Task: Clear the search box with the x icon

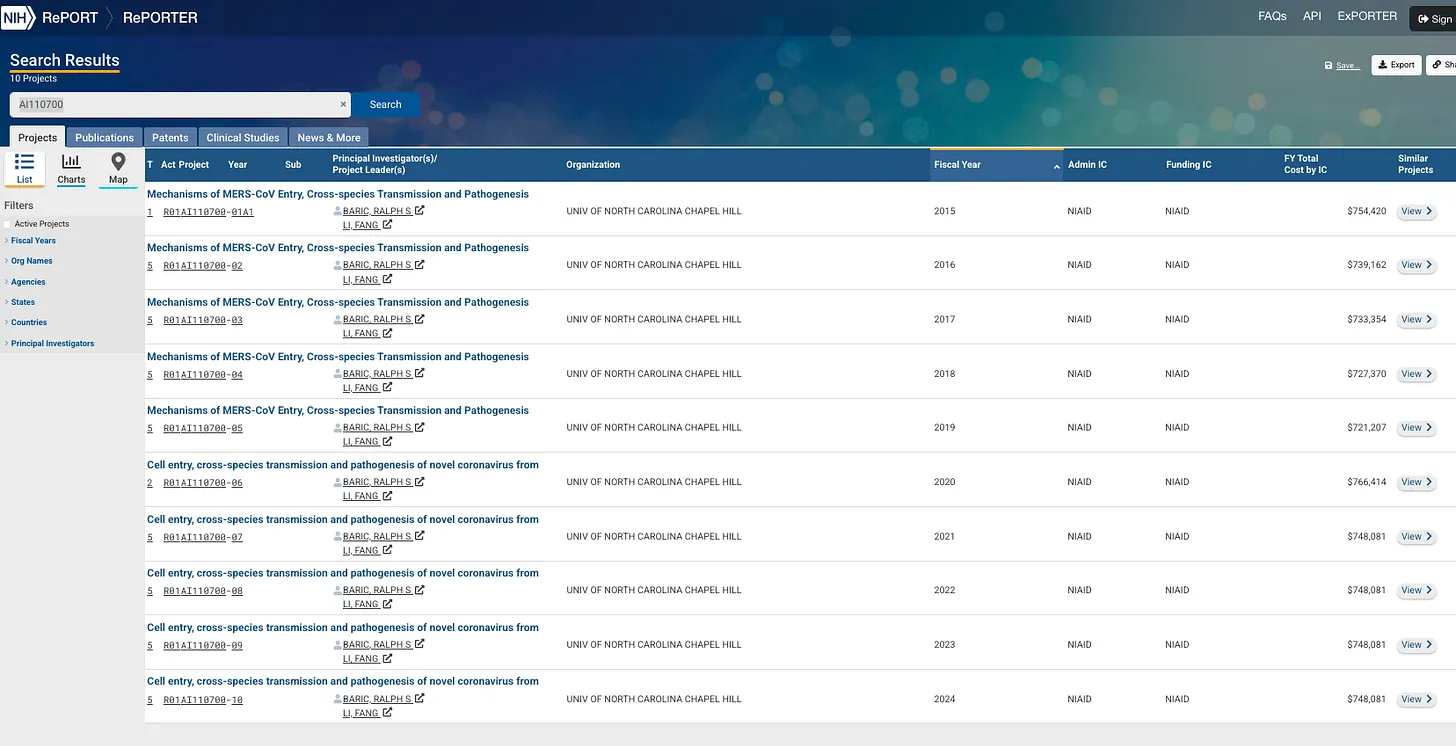Action: (x=343, y=104)
